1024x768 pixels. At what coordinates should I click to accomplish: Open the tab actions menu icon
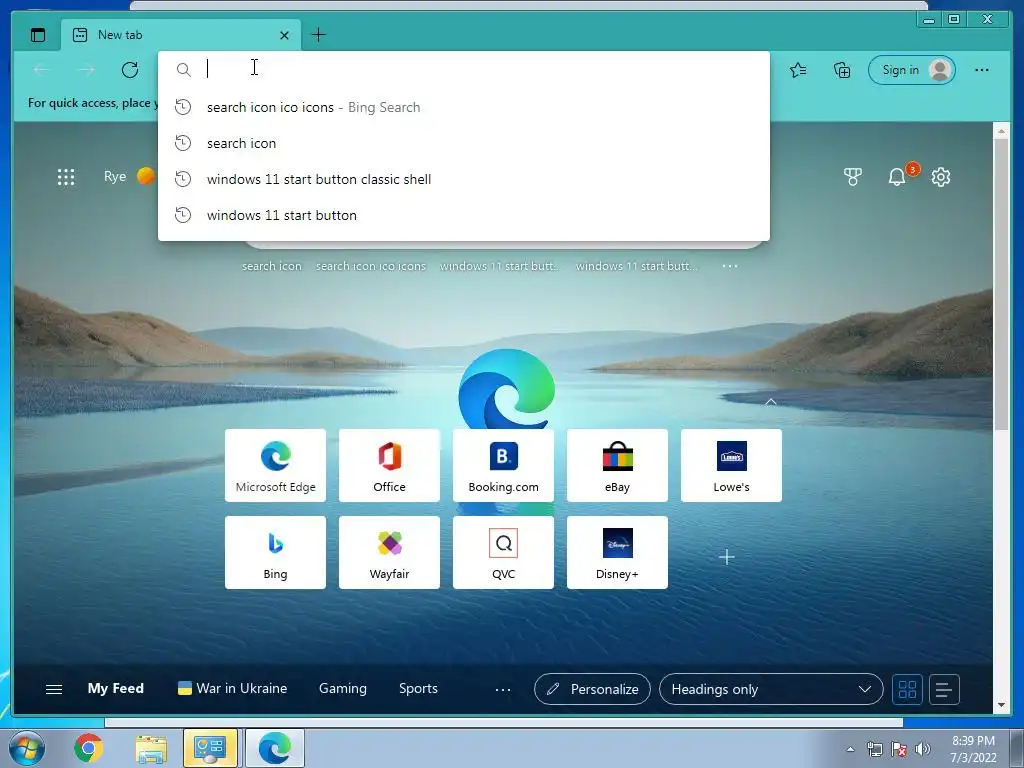click(x=38, y=35)
